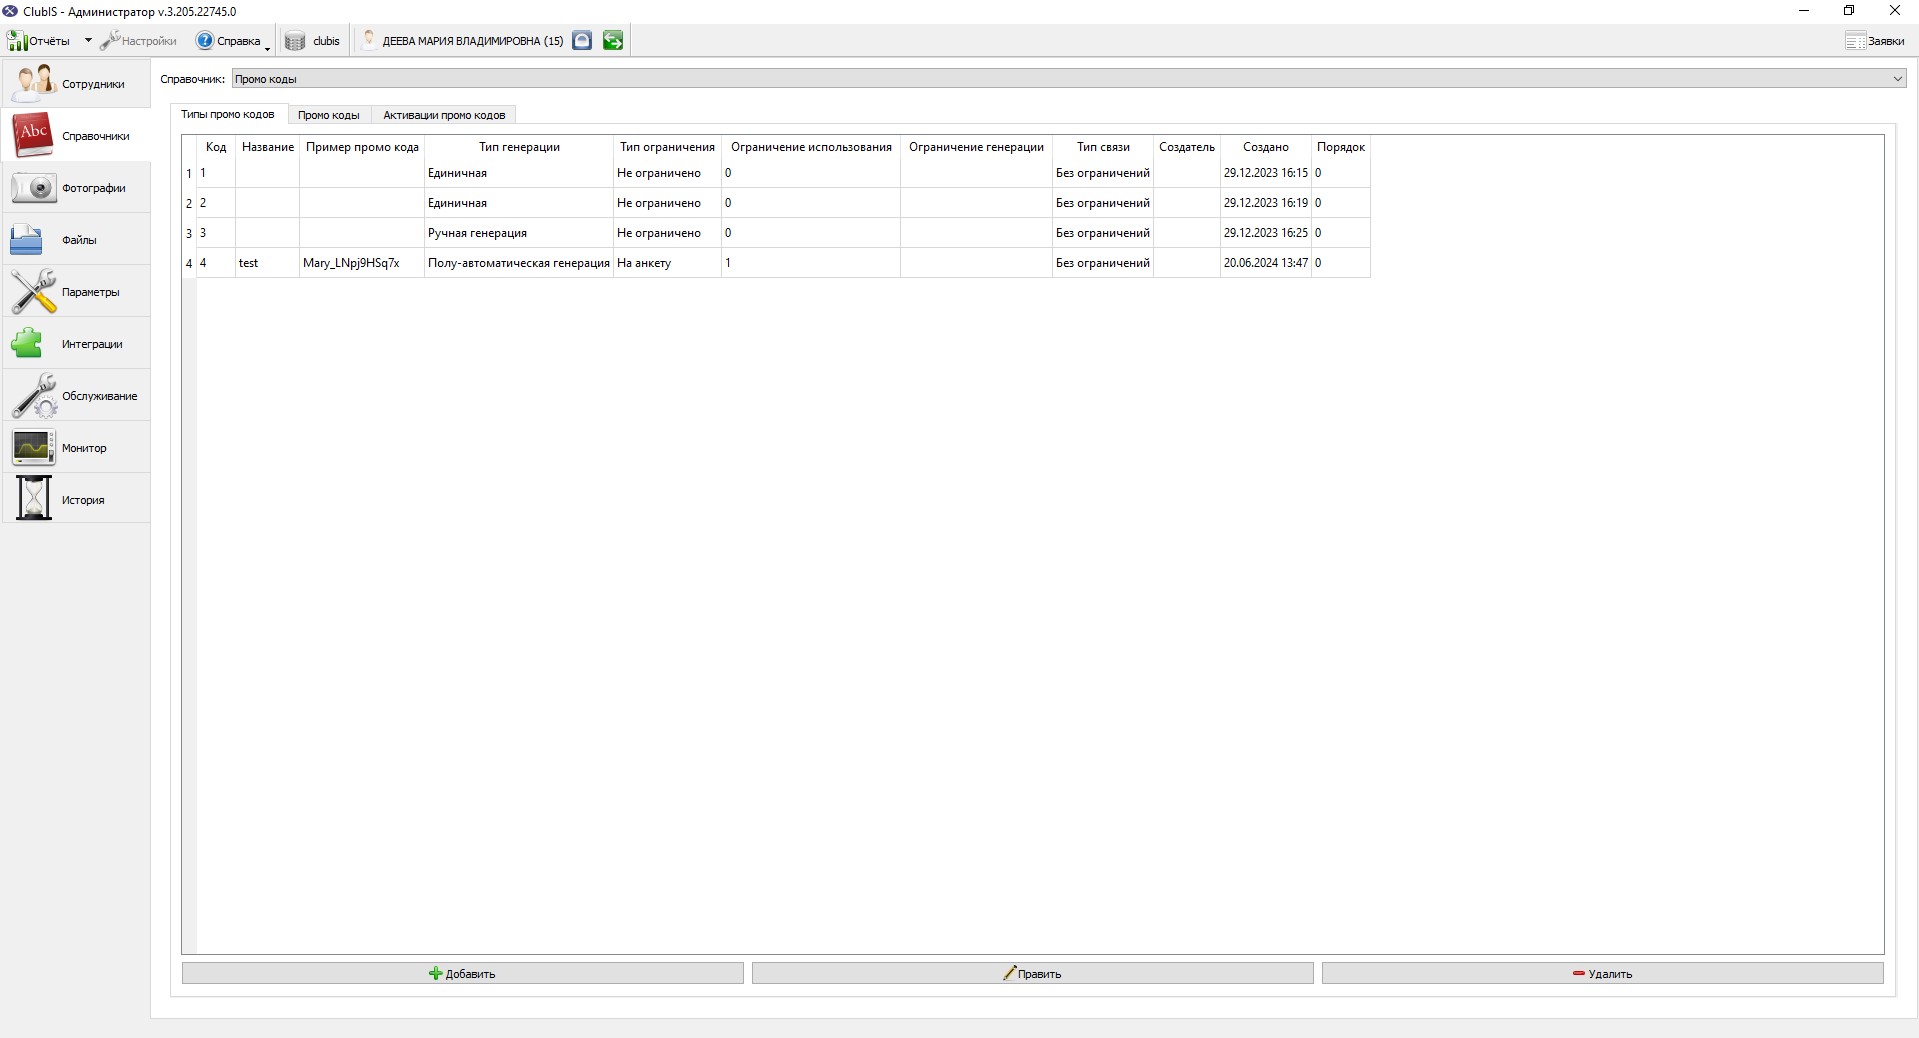Sort by the Порядок column header
This screenshot has width=1919, height=1038.
point(1341,147)
